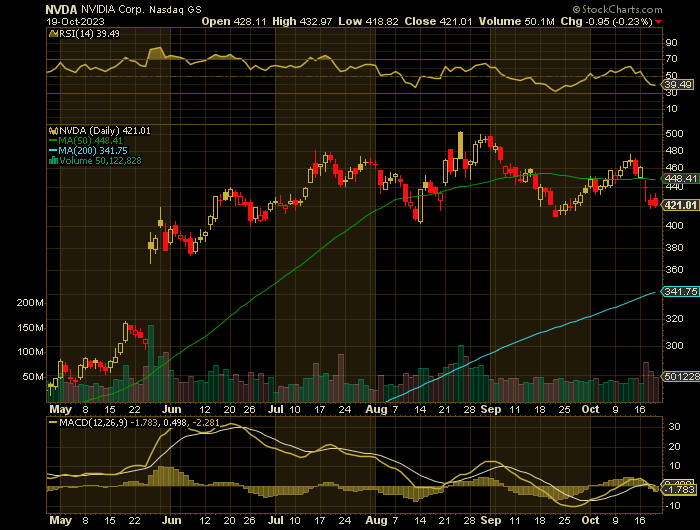Click the MA(50) 448.41 legend text
Viewport: 700px width, 530px height.
[x=91, y=141]
